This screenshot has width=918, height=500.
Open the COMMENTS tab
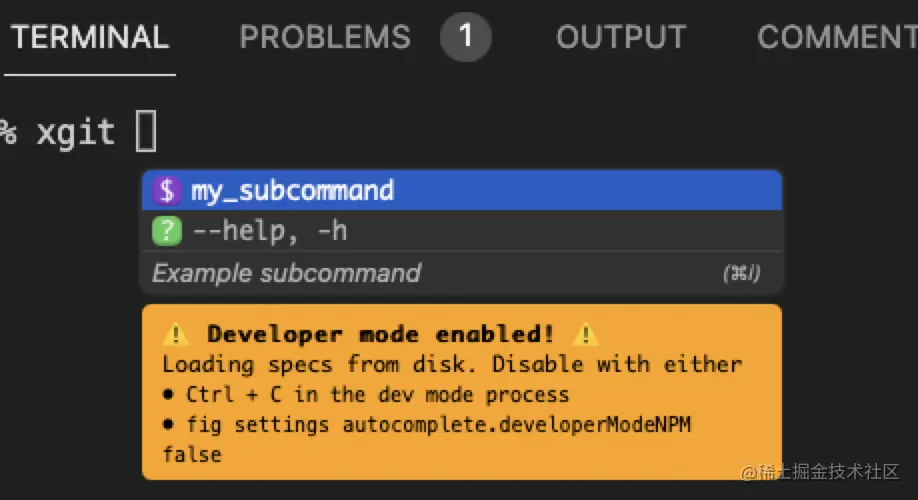pyautogui.click(x=837, y=37)
